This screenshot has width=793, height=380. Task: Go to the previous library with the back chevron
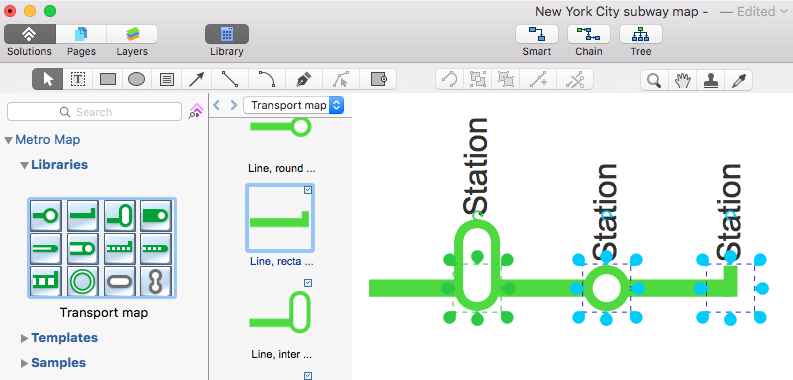(x=216, y=105)
